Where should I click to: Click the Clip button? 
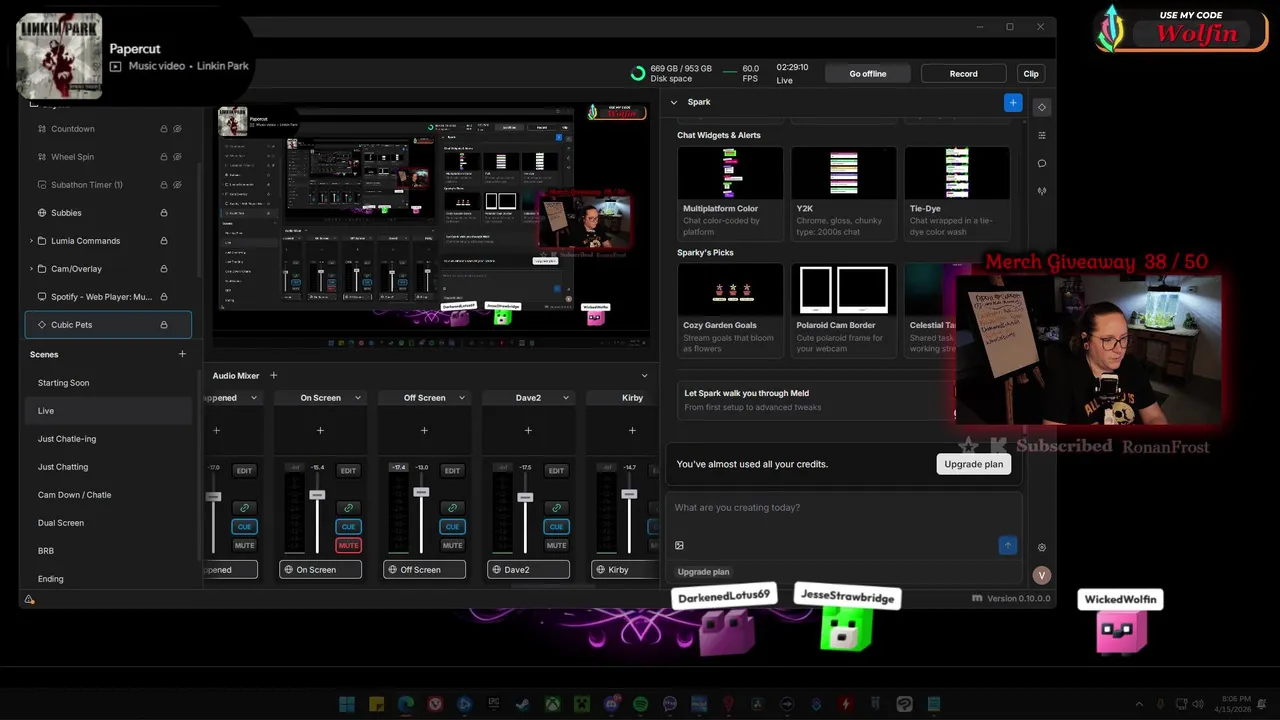1031,73
